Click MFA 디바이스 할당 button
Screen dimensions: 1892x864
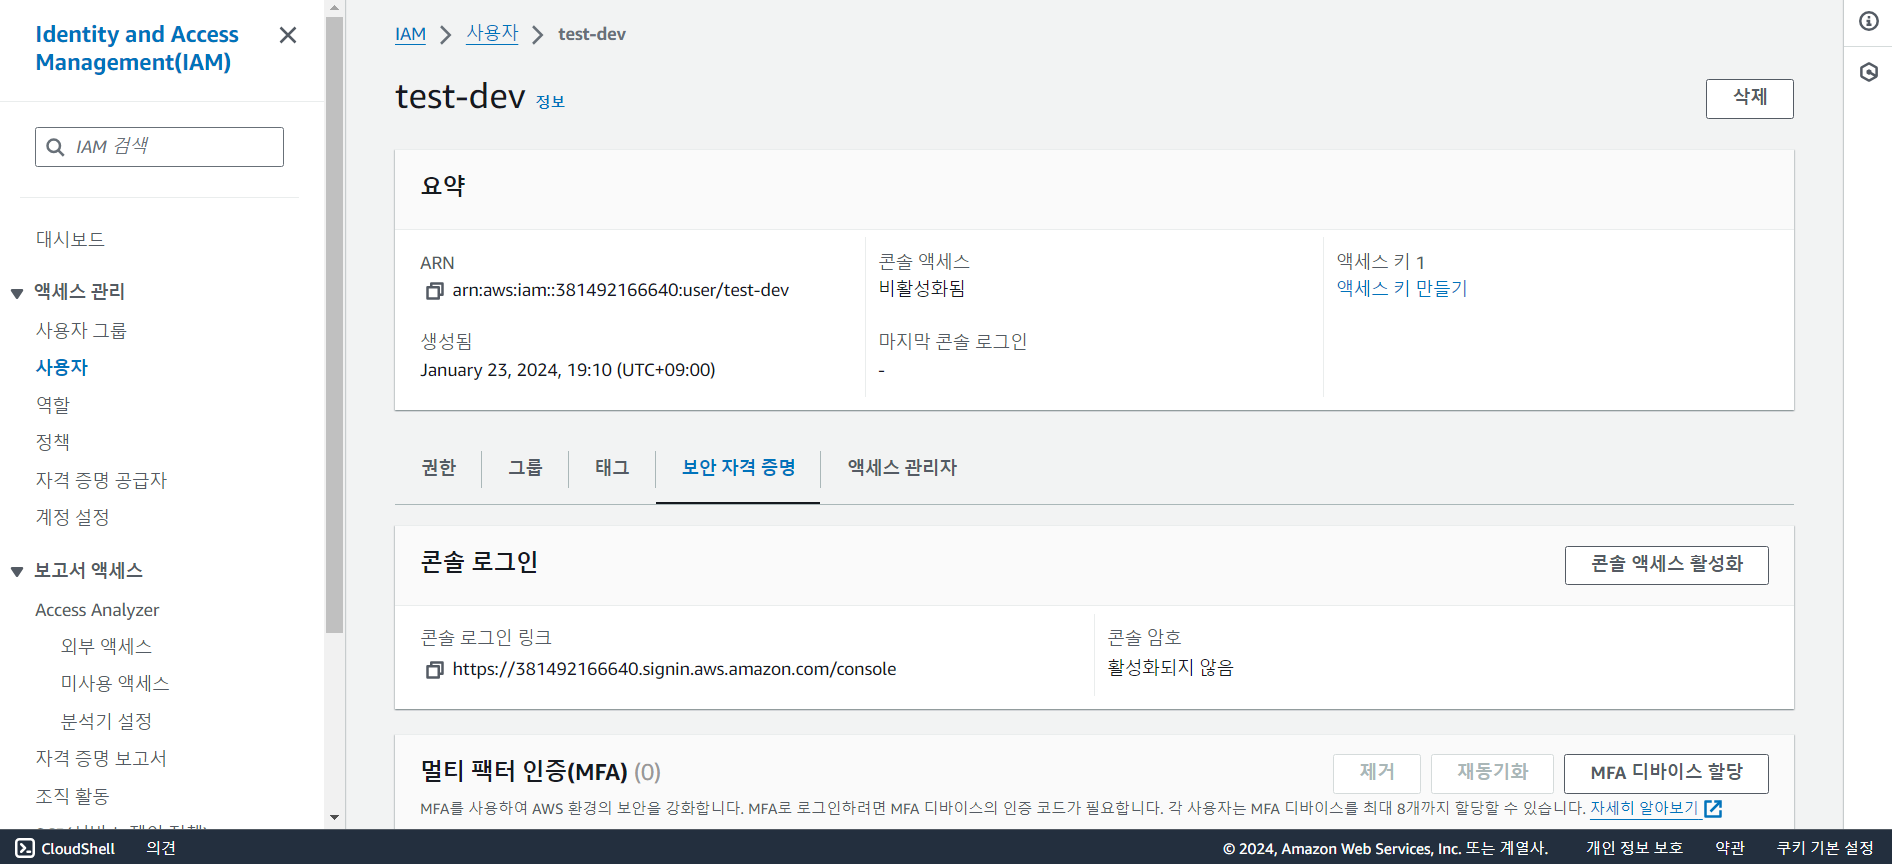click(1666, 773)
